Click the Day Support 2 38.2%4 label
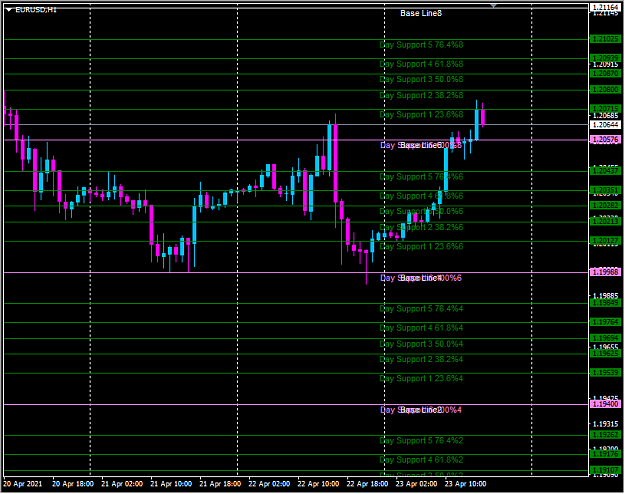 tap(421, 360)
